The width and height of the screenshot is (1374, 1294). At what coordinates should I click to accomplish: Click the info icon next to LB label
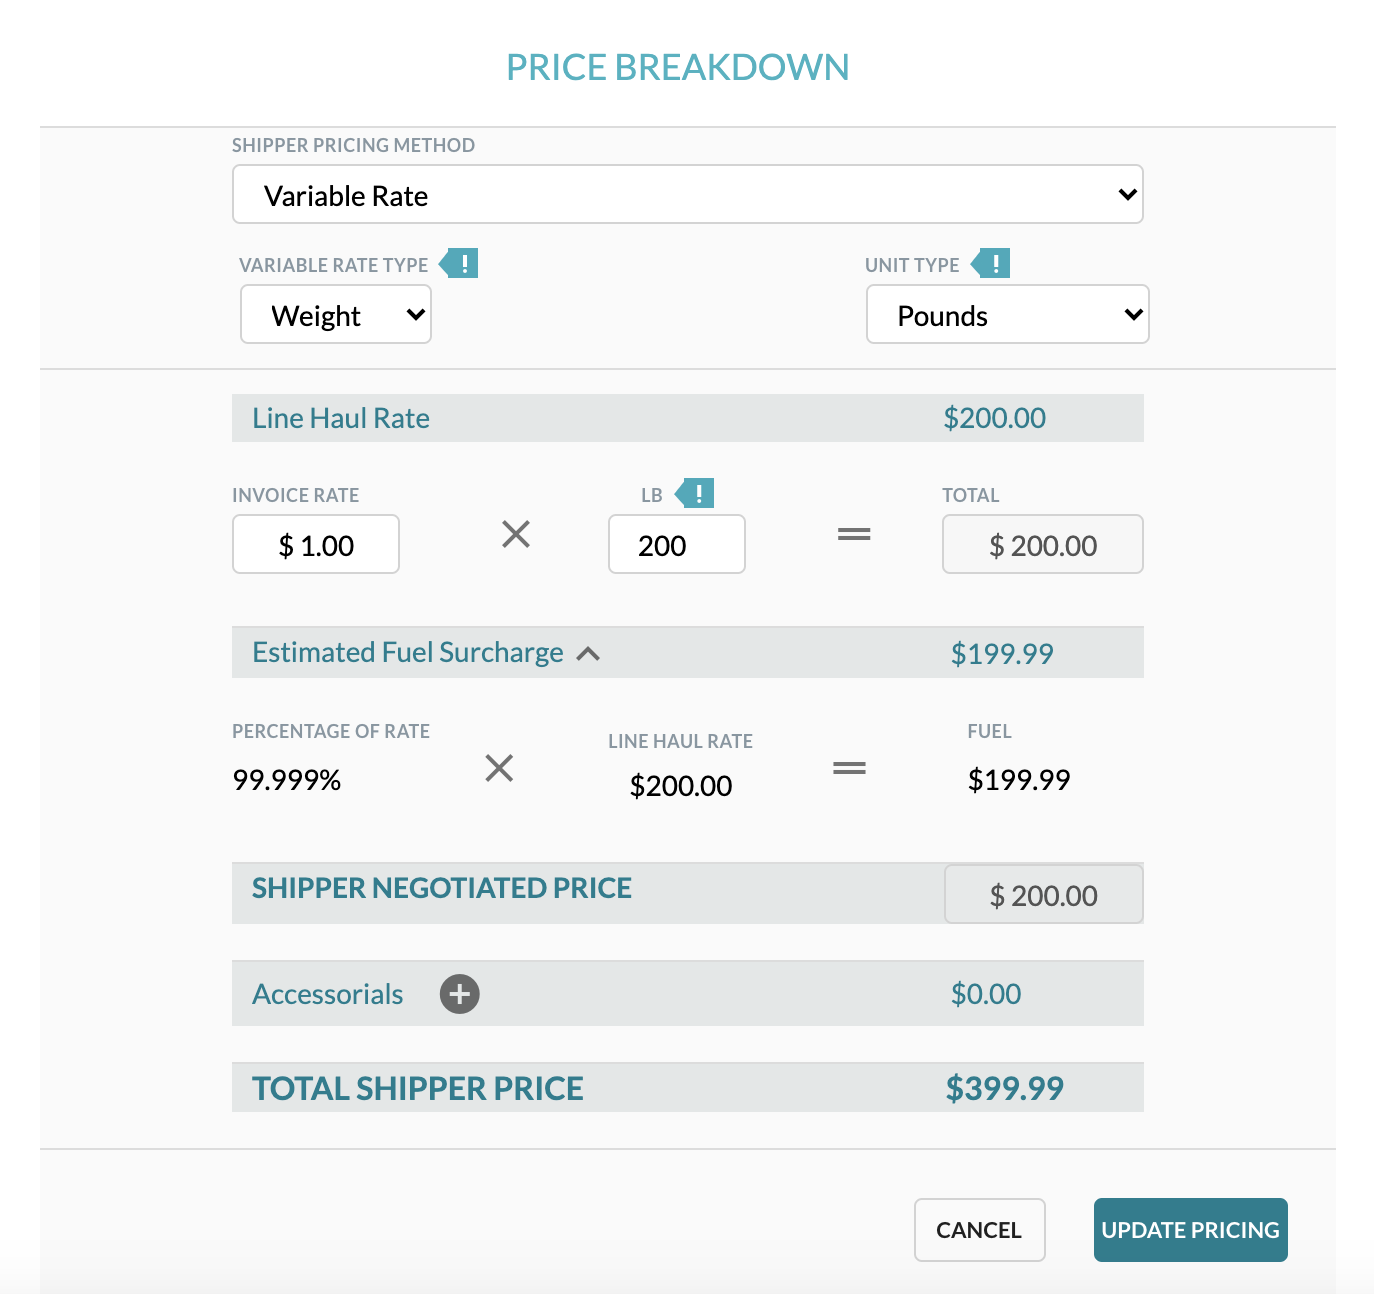[696, 493]
